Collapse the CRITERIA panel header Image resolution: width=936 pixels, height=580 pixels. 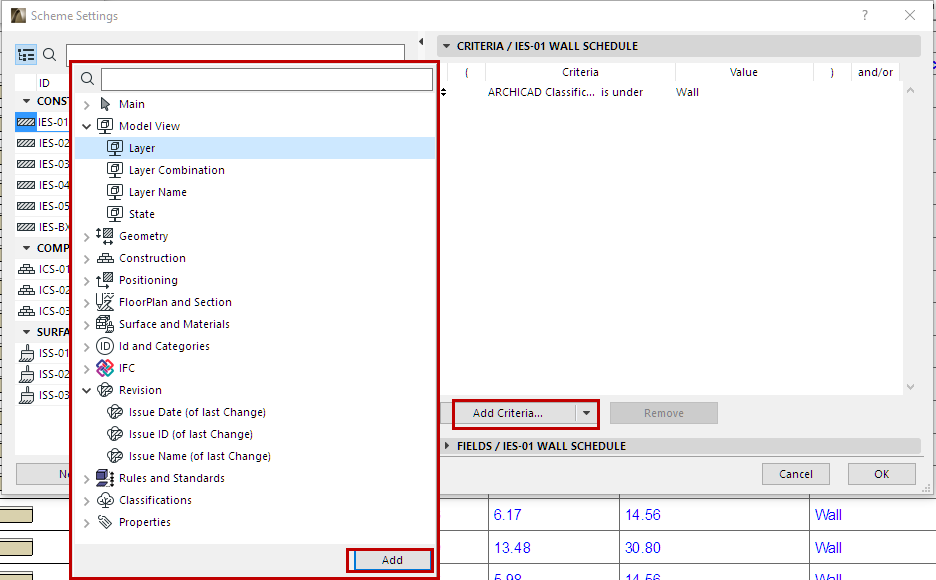pos(446,46)
